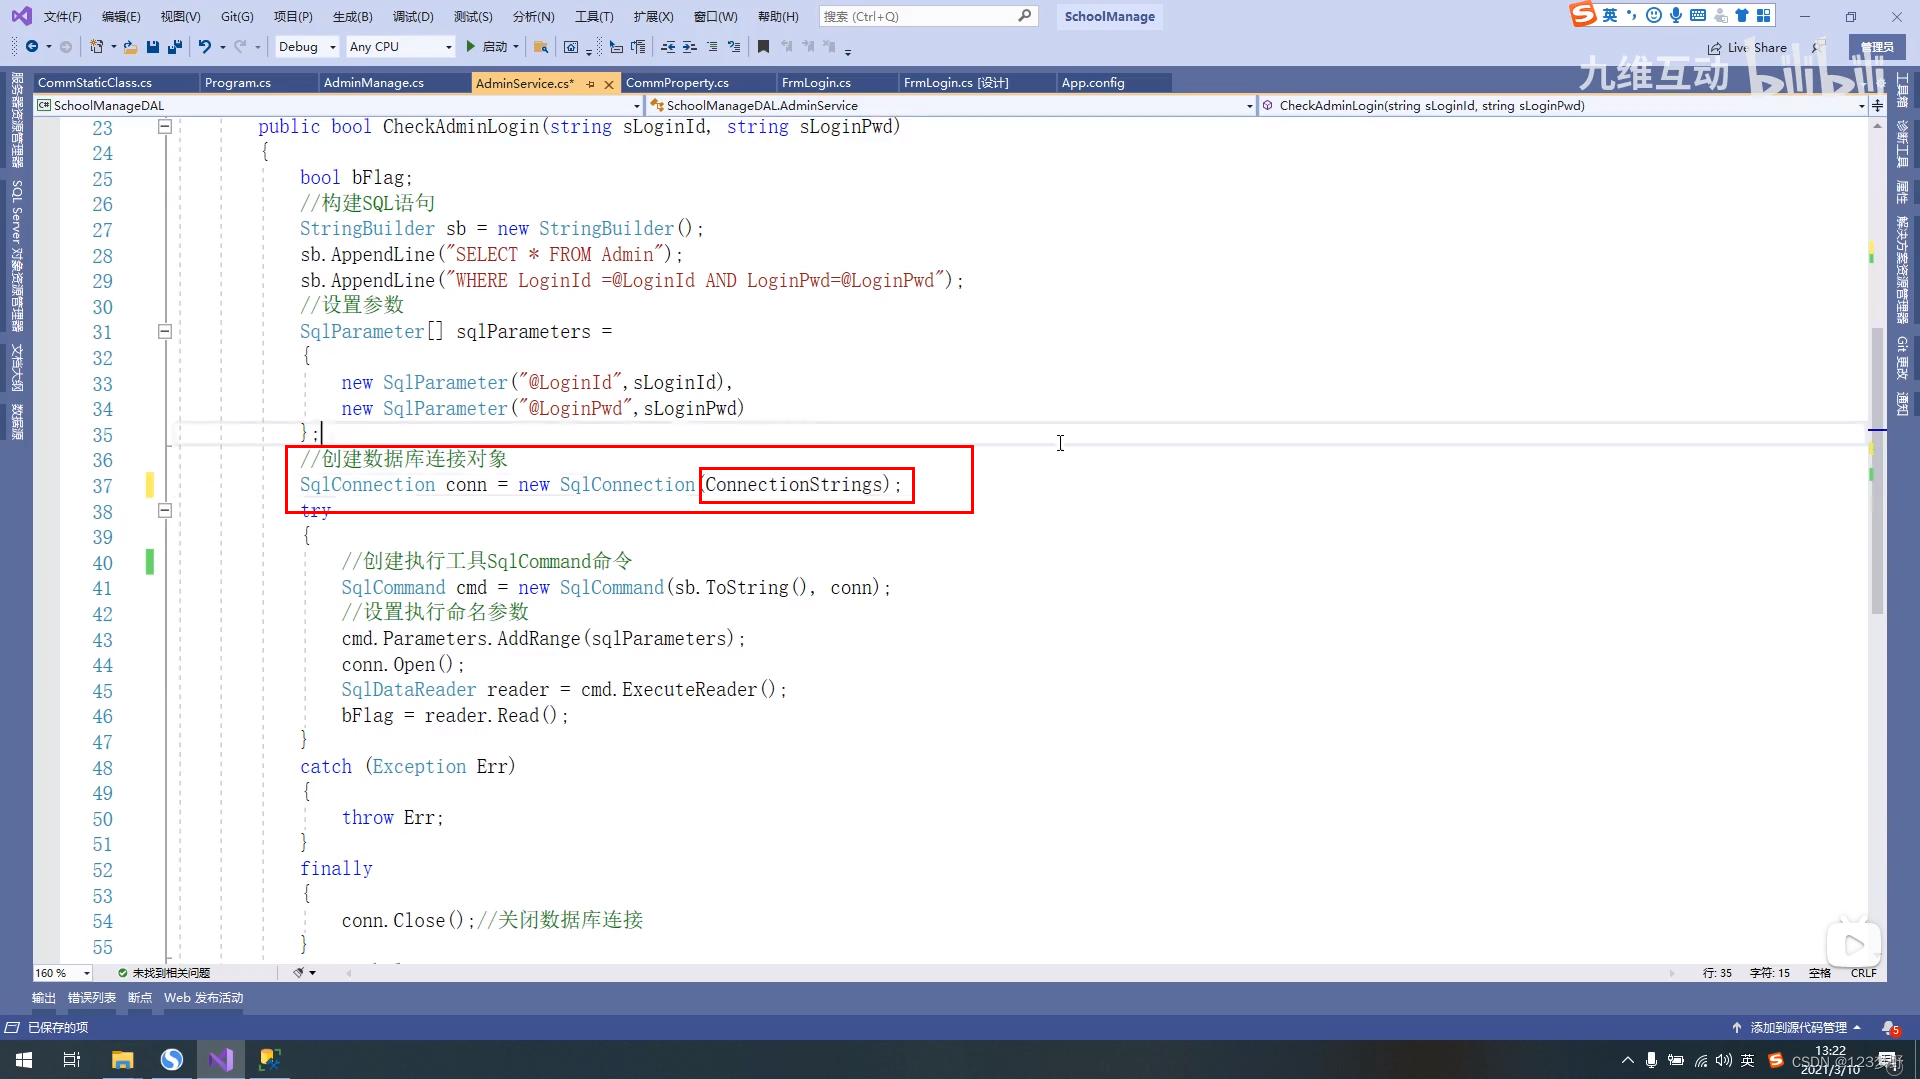Open the 调试(D) menu
1920x1079 pixels.
click(413, 17)
